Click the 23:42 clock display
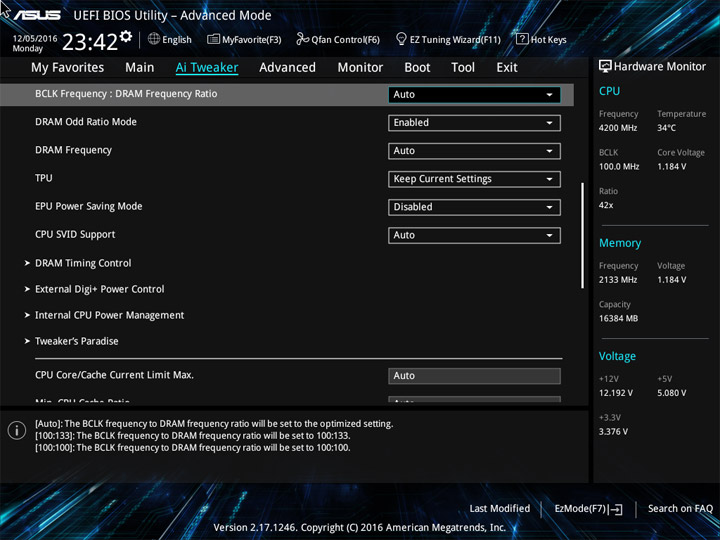The width and height of the screenshot is (720, 540). point(90,42)
